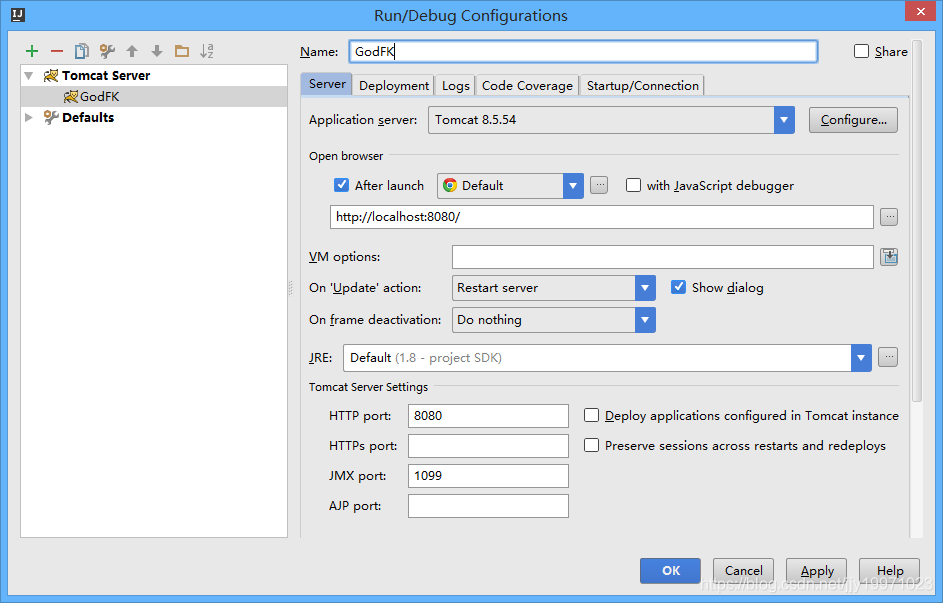Open Help for this dialog
Screen dimensions: 943x603
click(x=889, y=571)
